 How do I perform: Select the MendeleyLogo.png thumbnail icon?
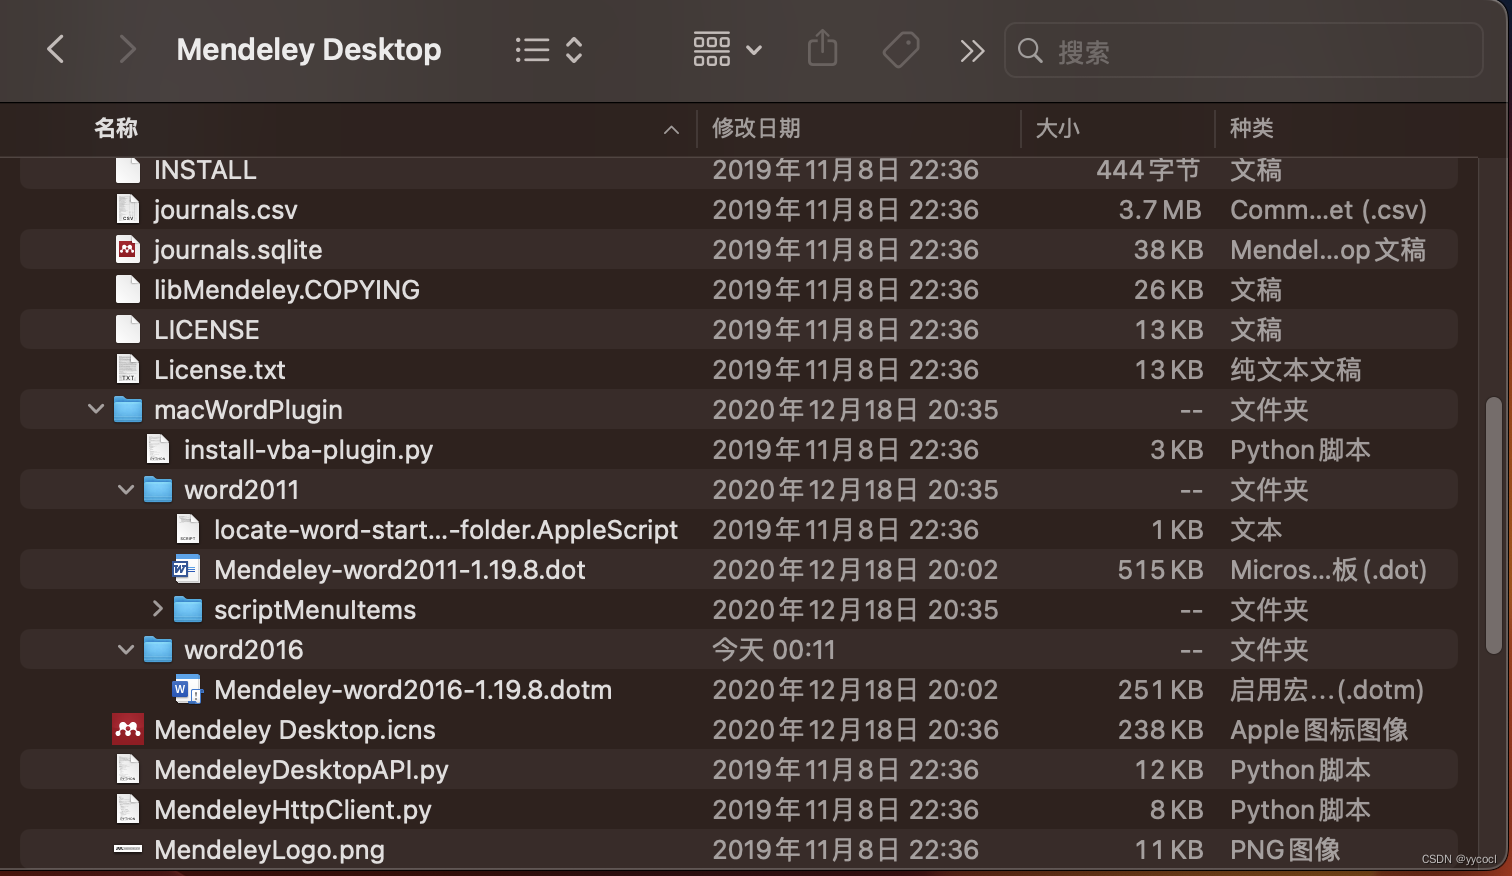tap(128, 849)
